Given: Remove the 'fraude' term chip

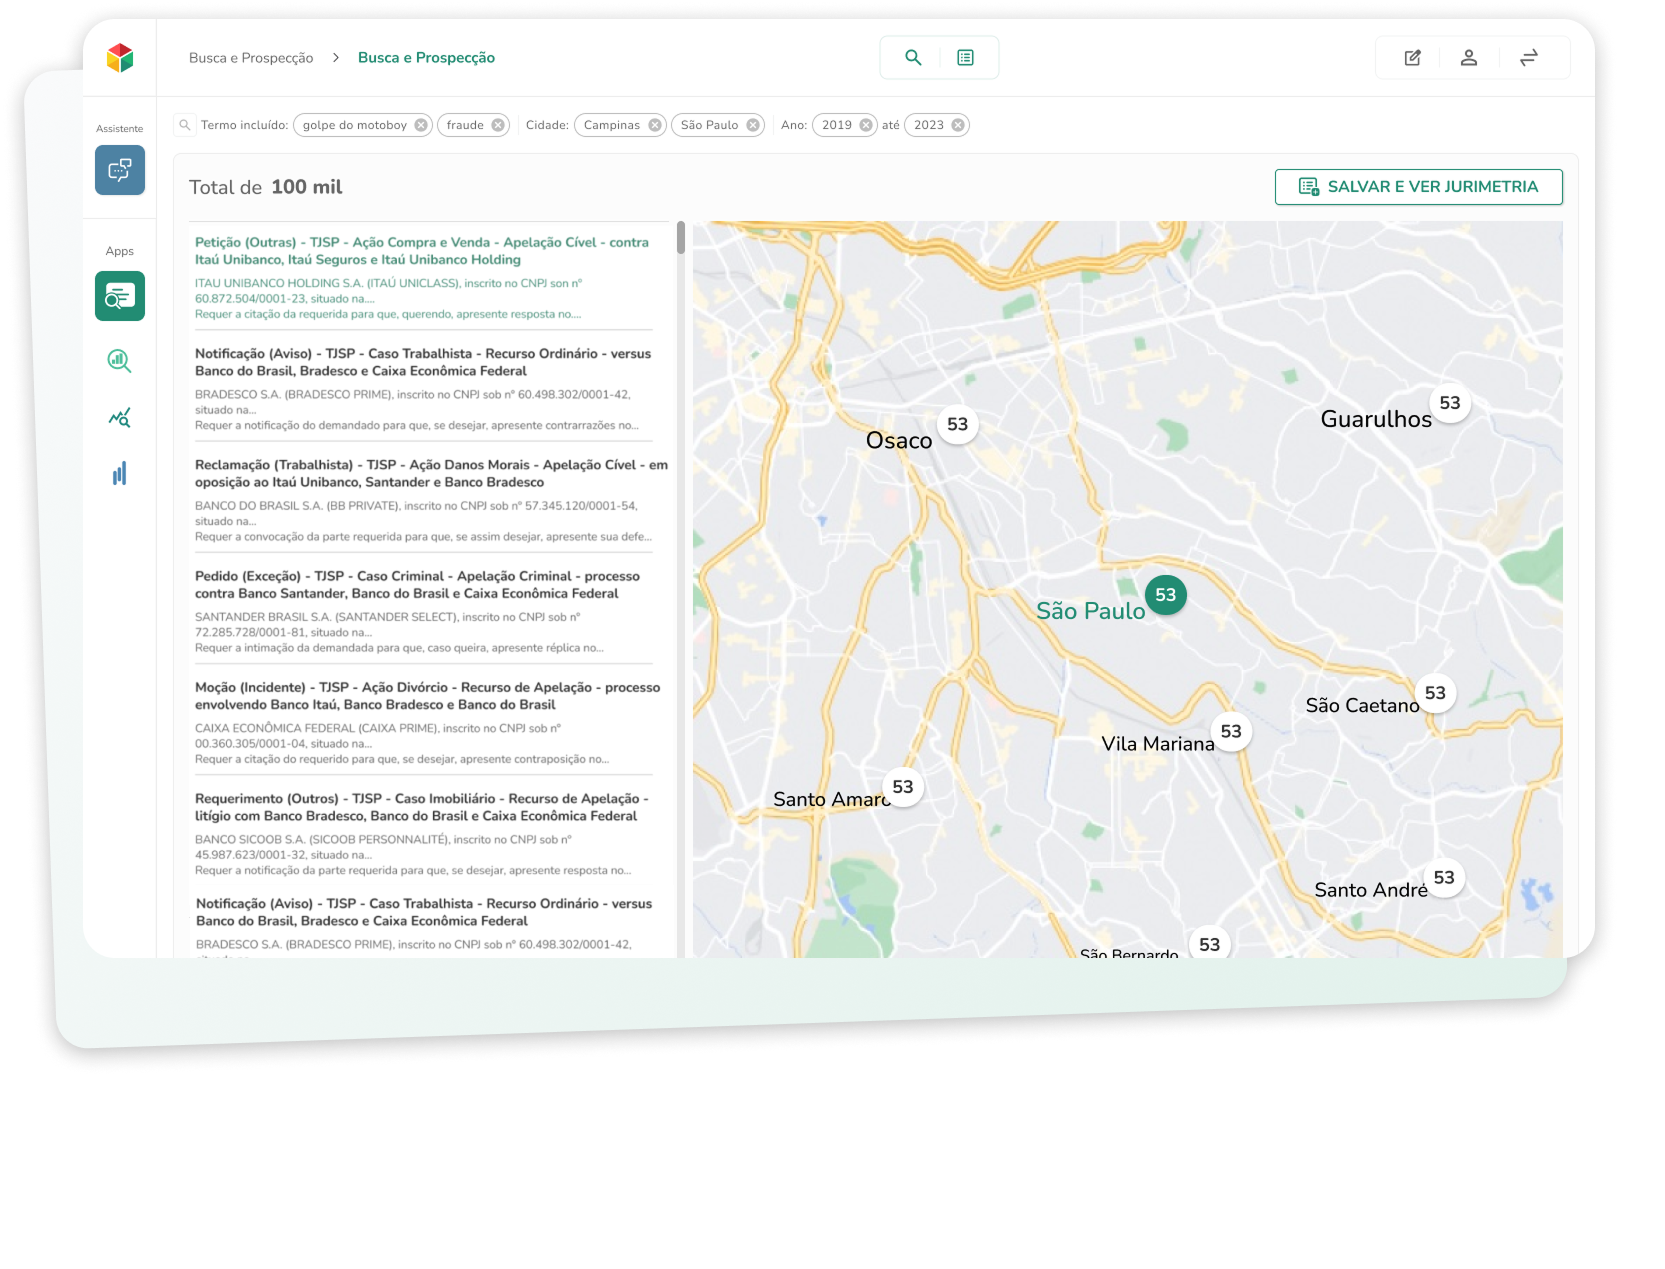Looking at the screenshot, I should (x=498, y=125).
